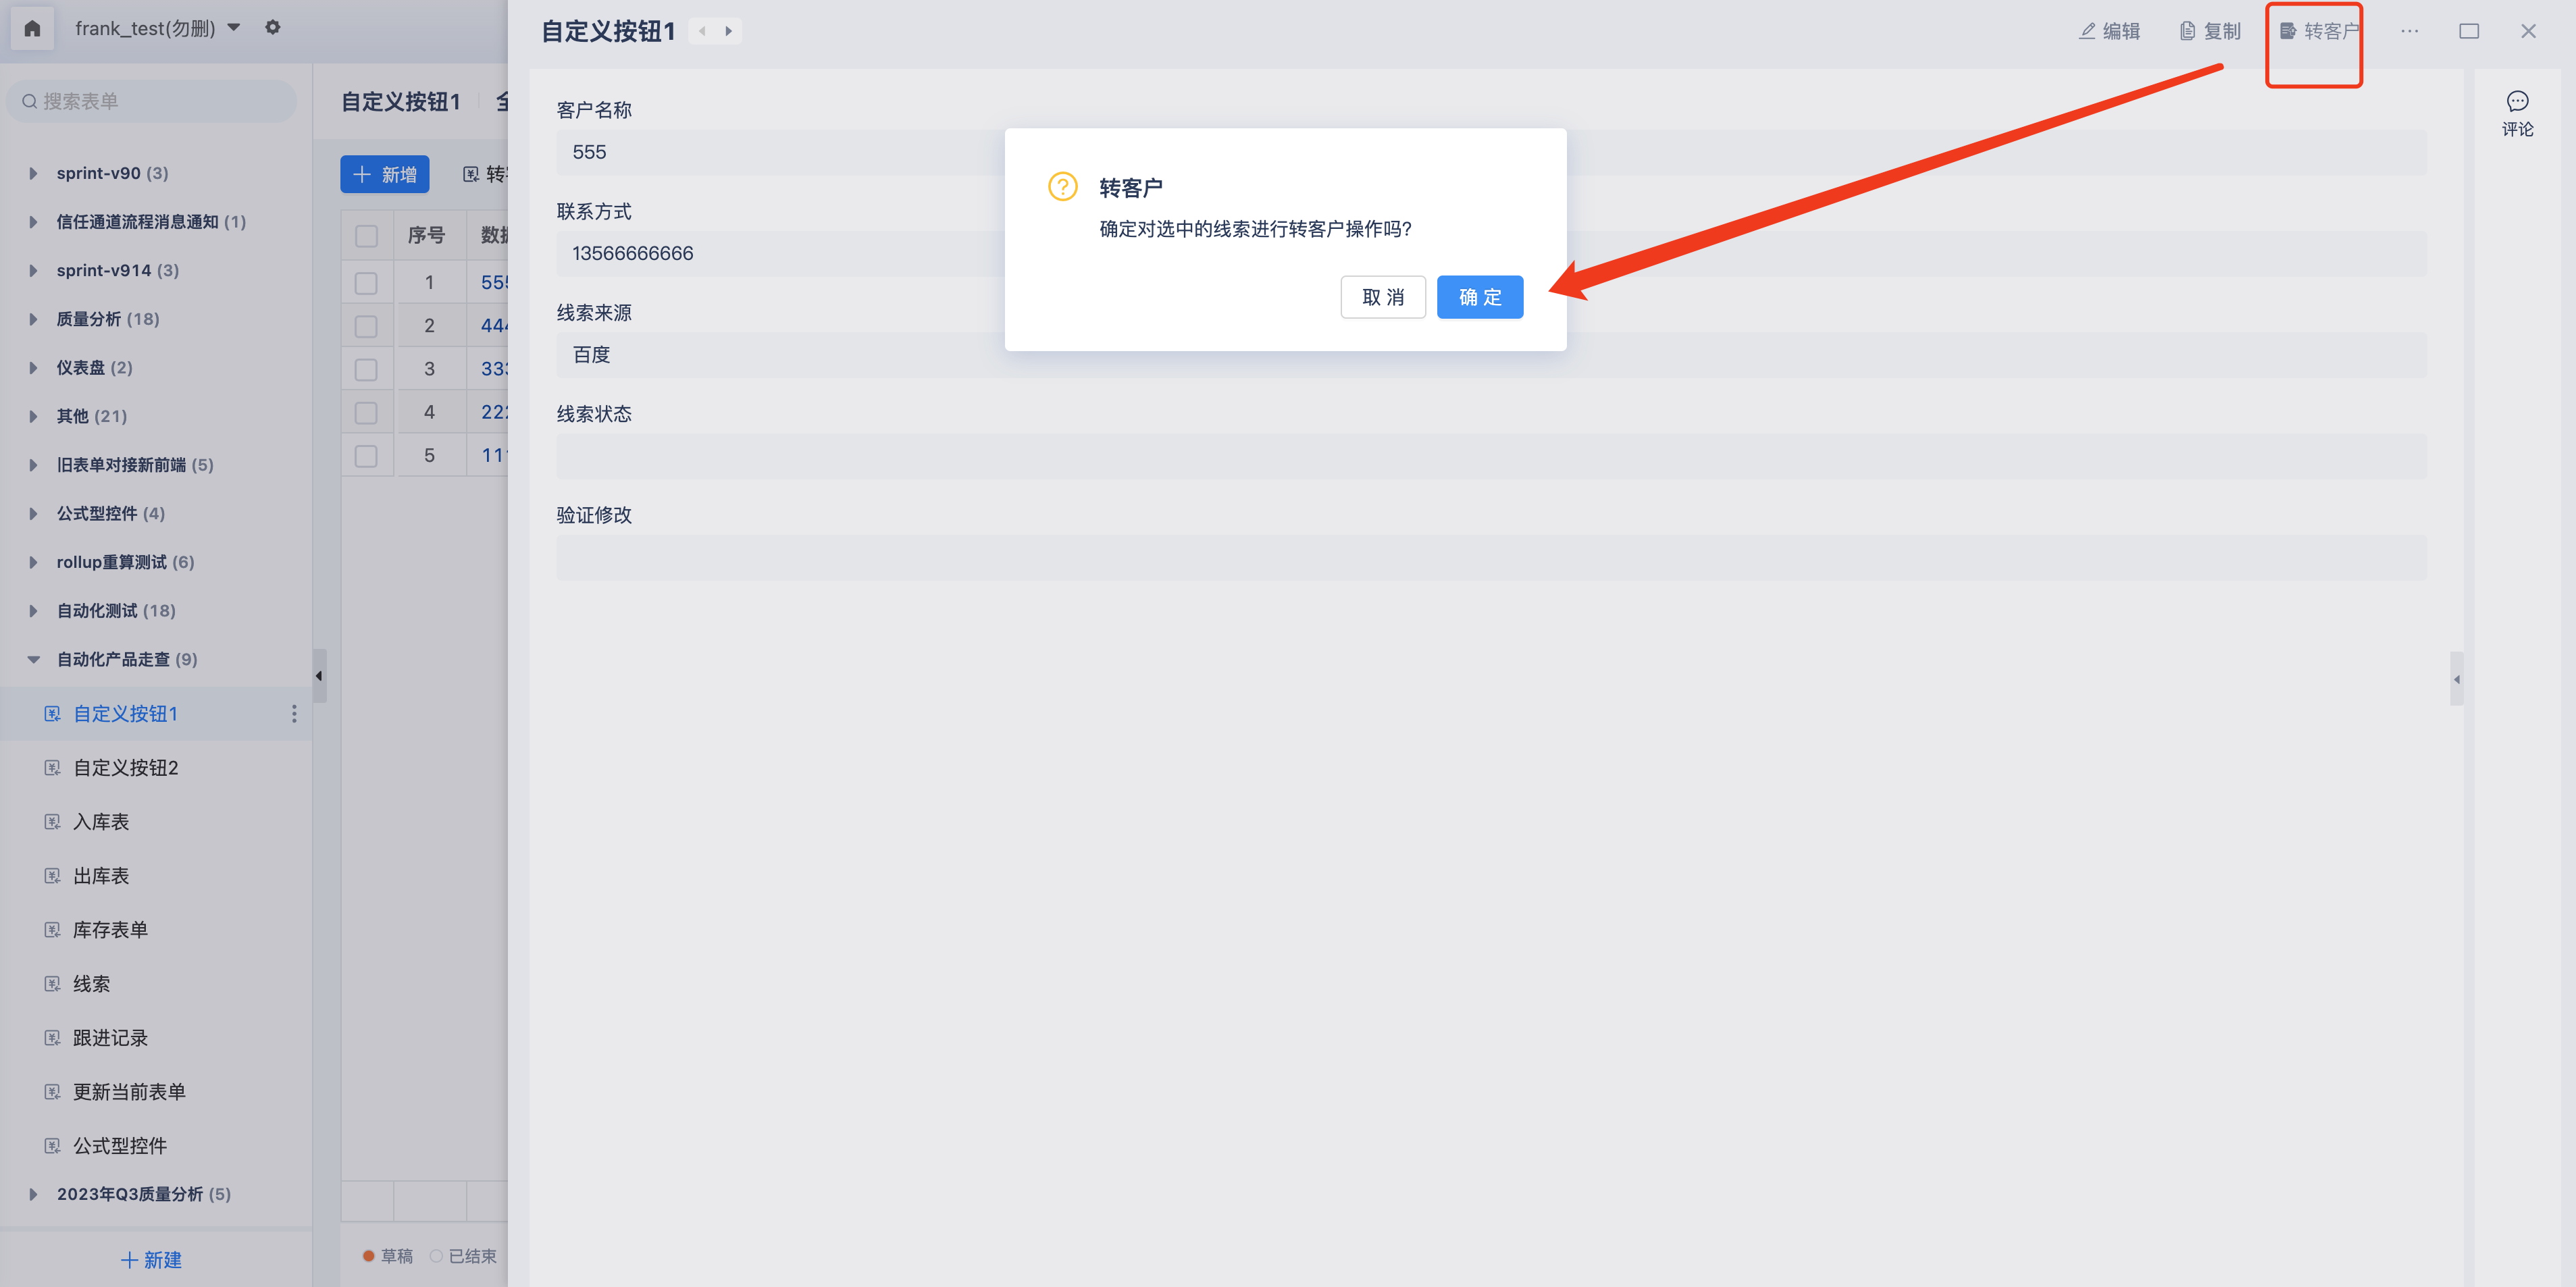2576x1287 pixels.
Task: Check the row 2 checkbox
Action: click(x=366, y=326)
